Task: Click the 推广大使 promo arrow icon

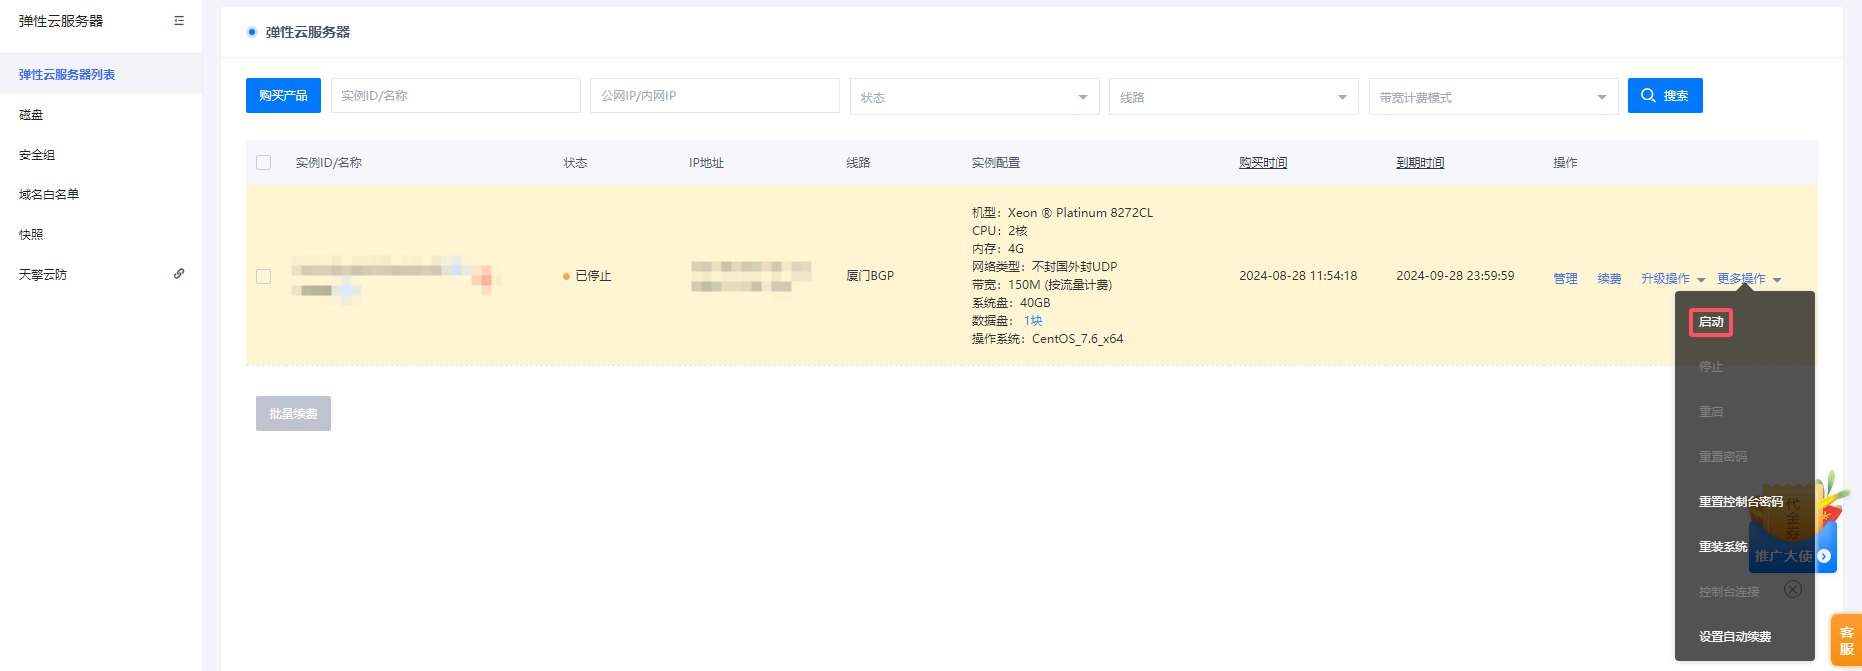Action: click(1824, 556)
